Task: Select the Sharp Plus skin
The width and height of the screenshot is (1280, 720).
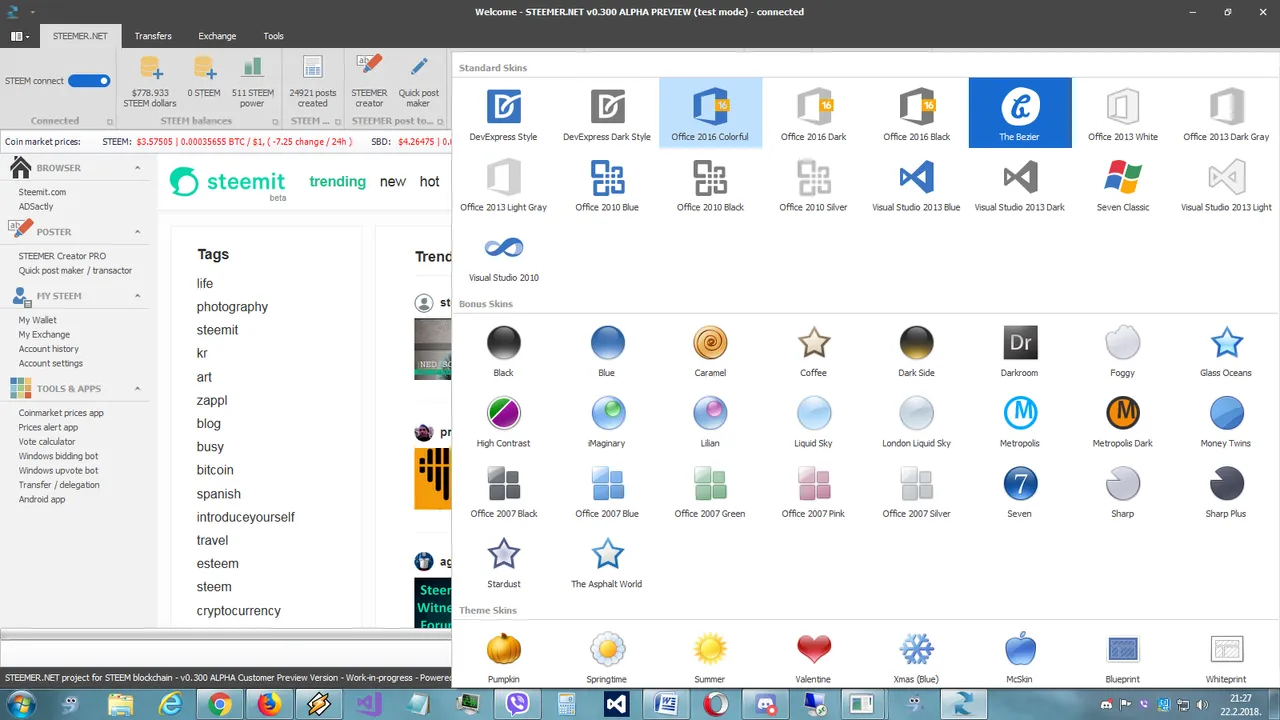Action: [x=1226, y=490]
